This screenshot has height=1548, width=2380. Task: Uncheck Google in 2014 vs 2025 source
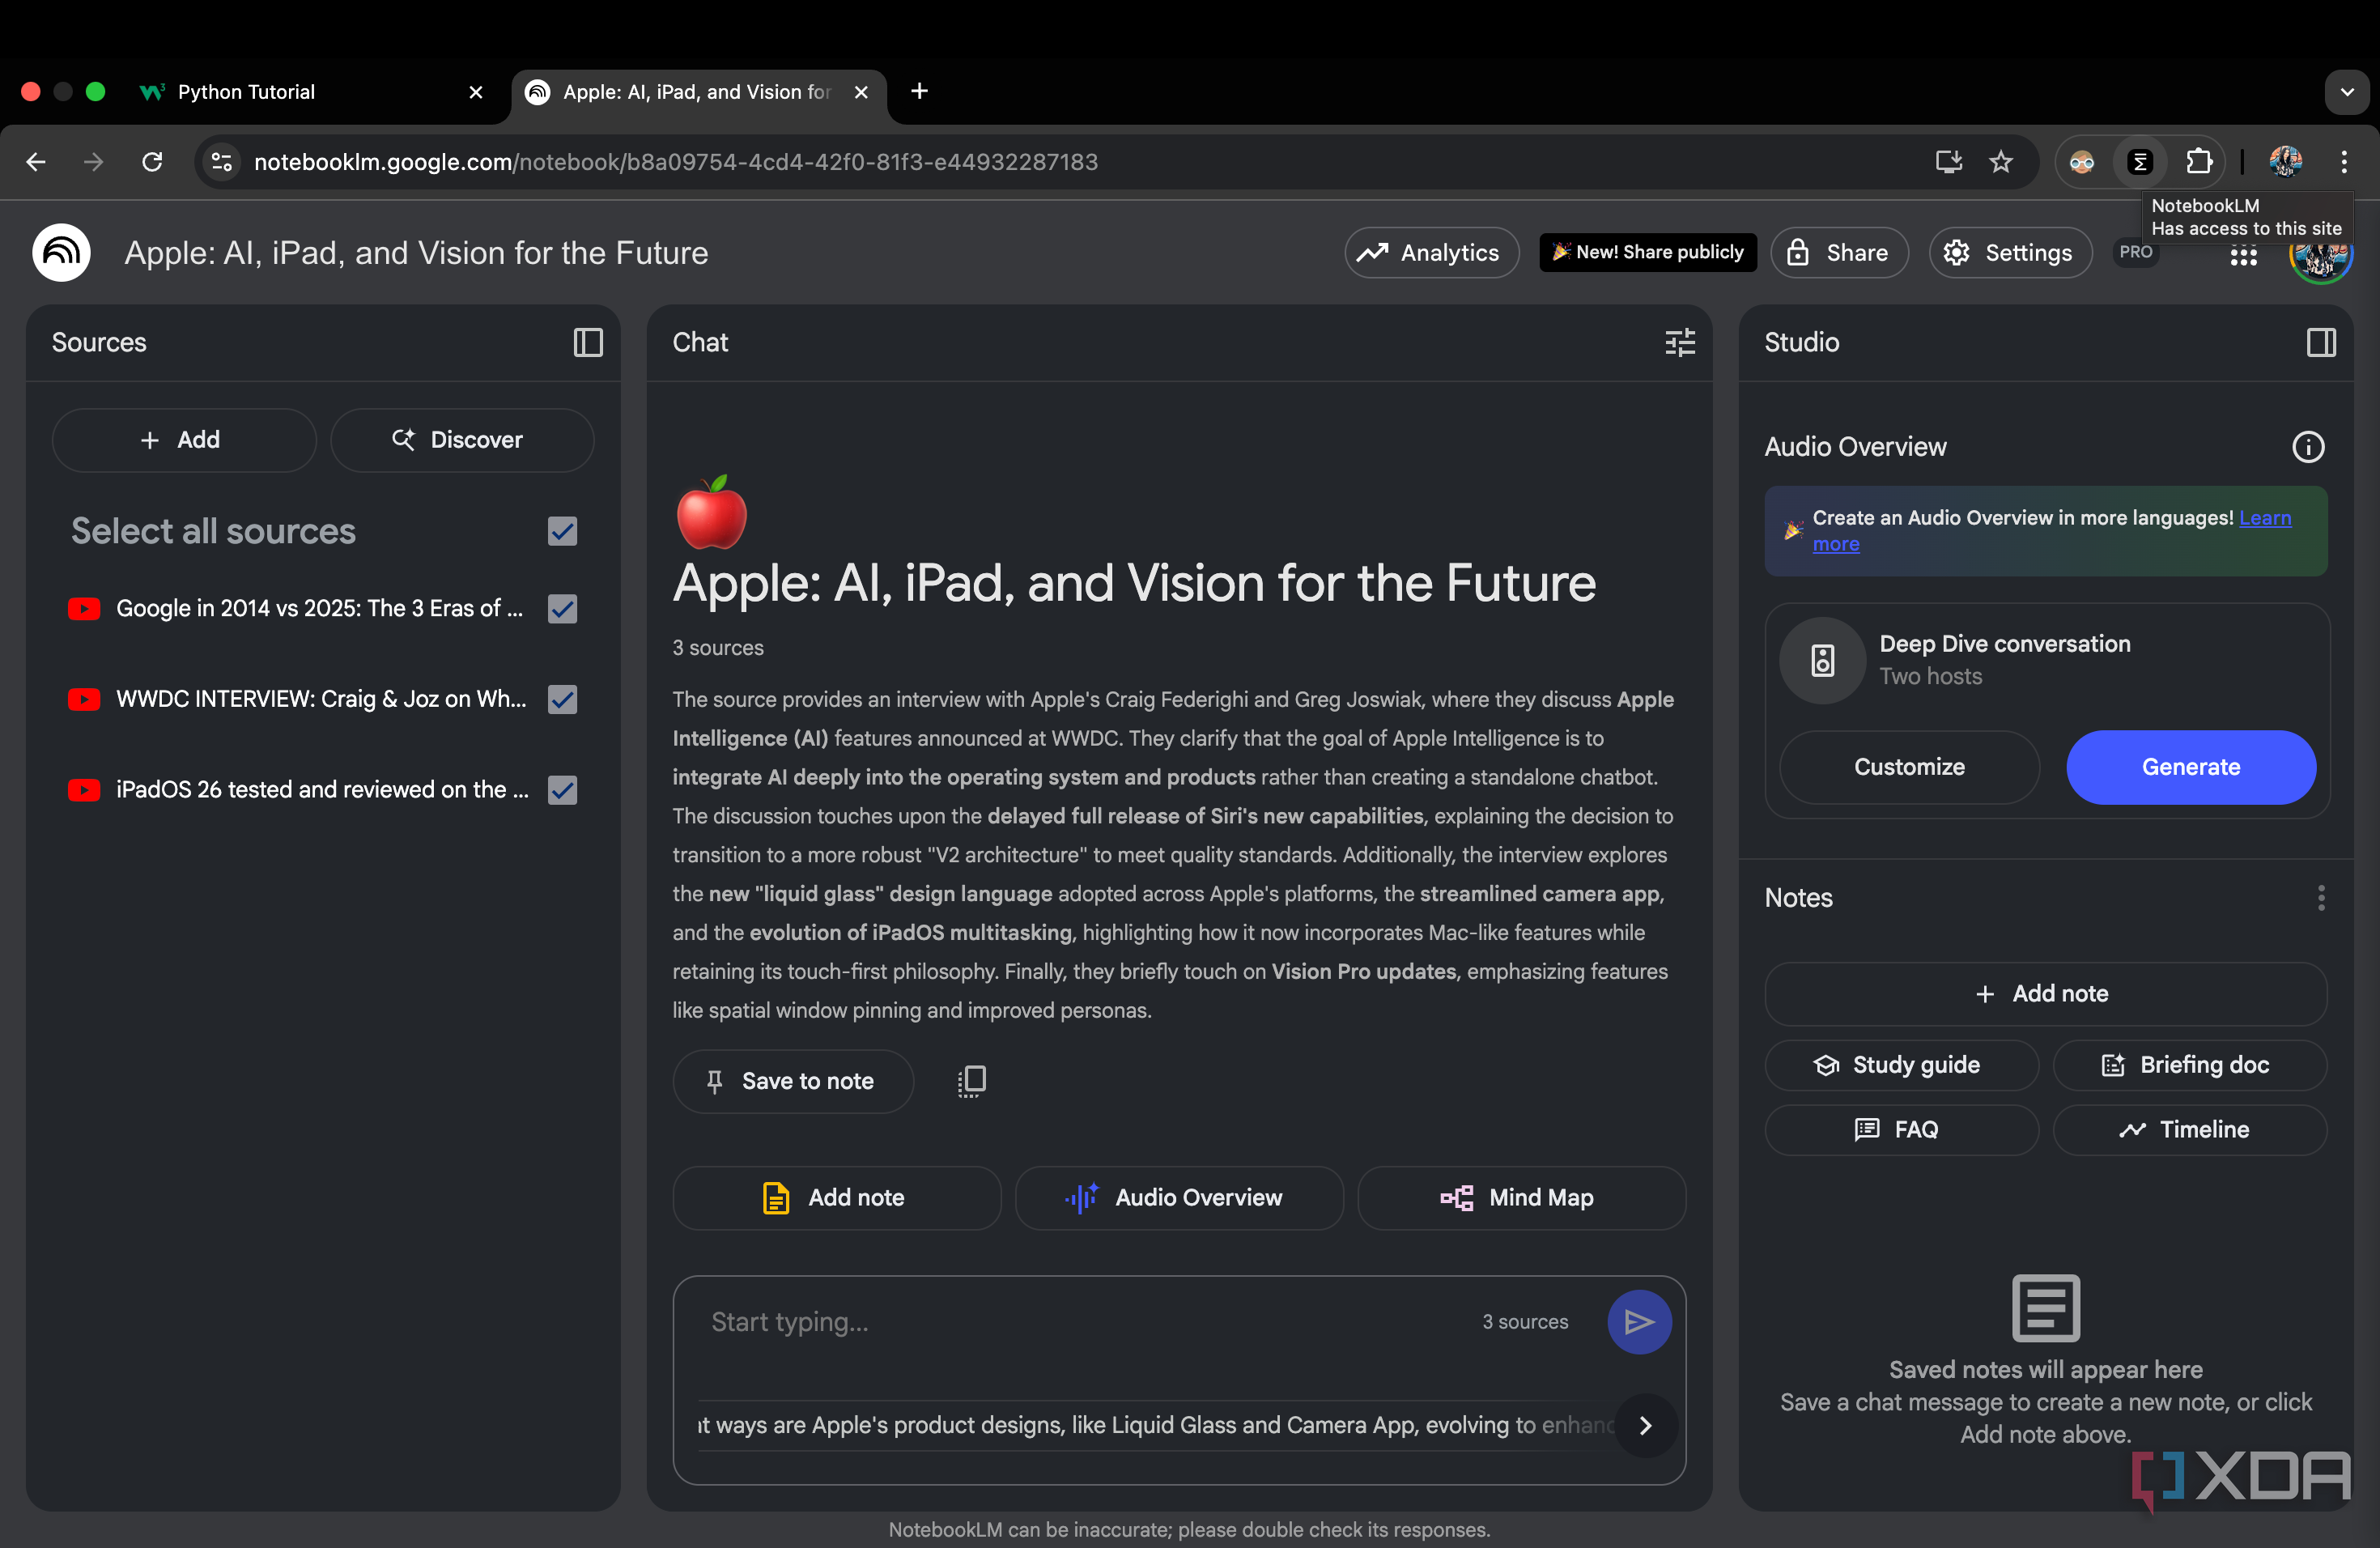[x=563, y=609]
